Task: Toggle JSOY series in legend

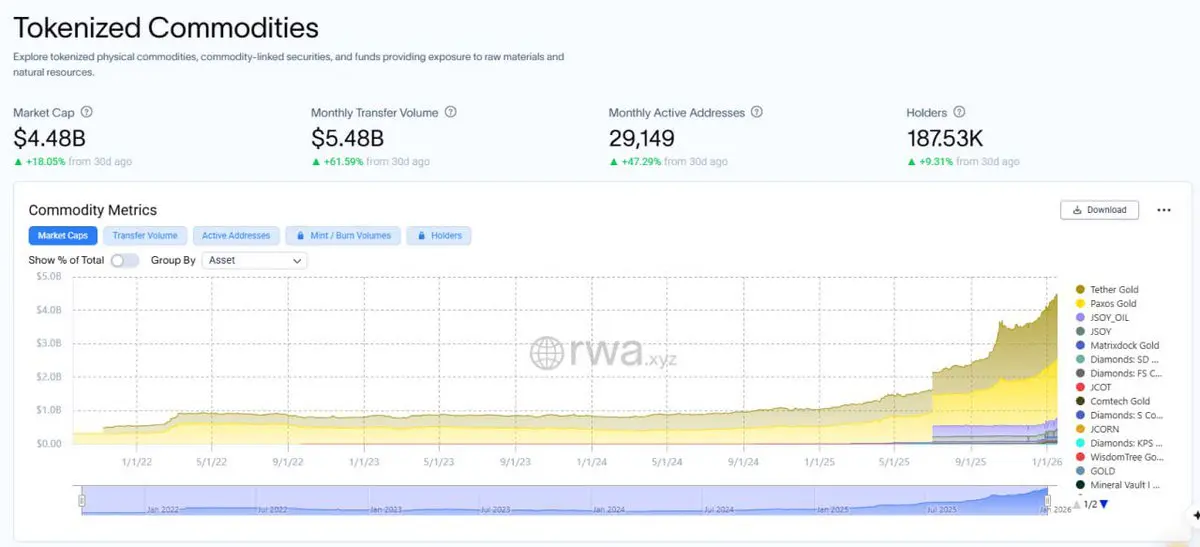Action: coord(1093,332)
